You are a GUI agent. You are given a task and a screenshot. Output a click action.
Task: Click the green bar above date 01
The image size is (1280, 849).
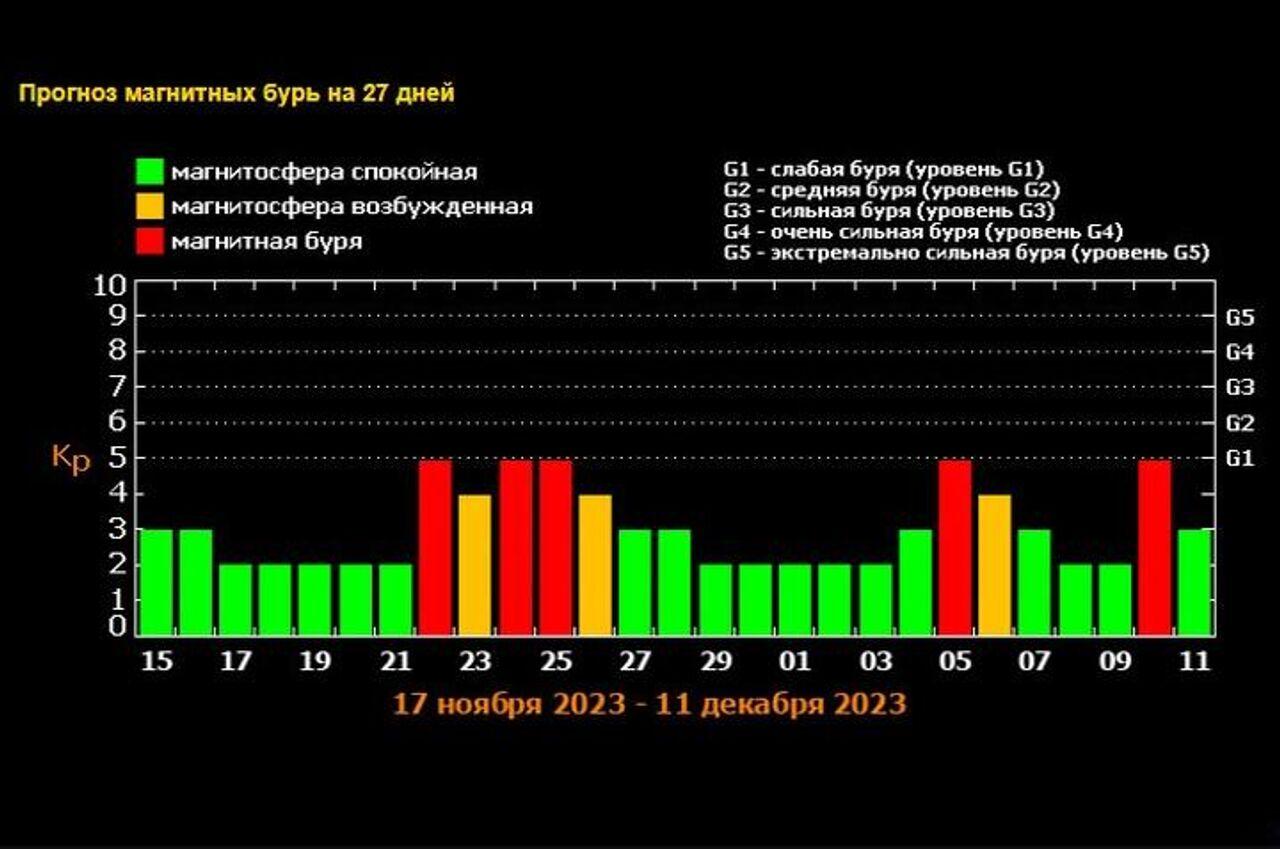pos(796,600)
